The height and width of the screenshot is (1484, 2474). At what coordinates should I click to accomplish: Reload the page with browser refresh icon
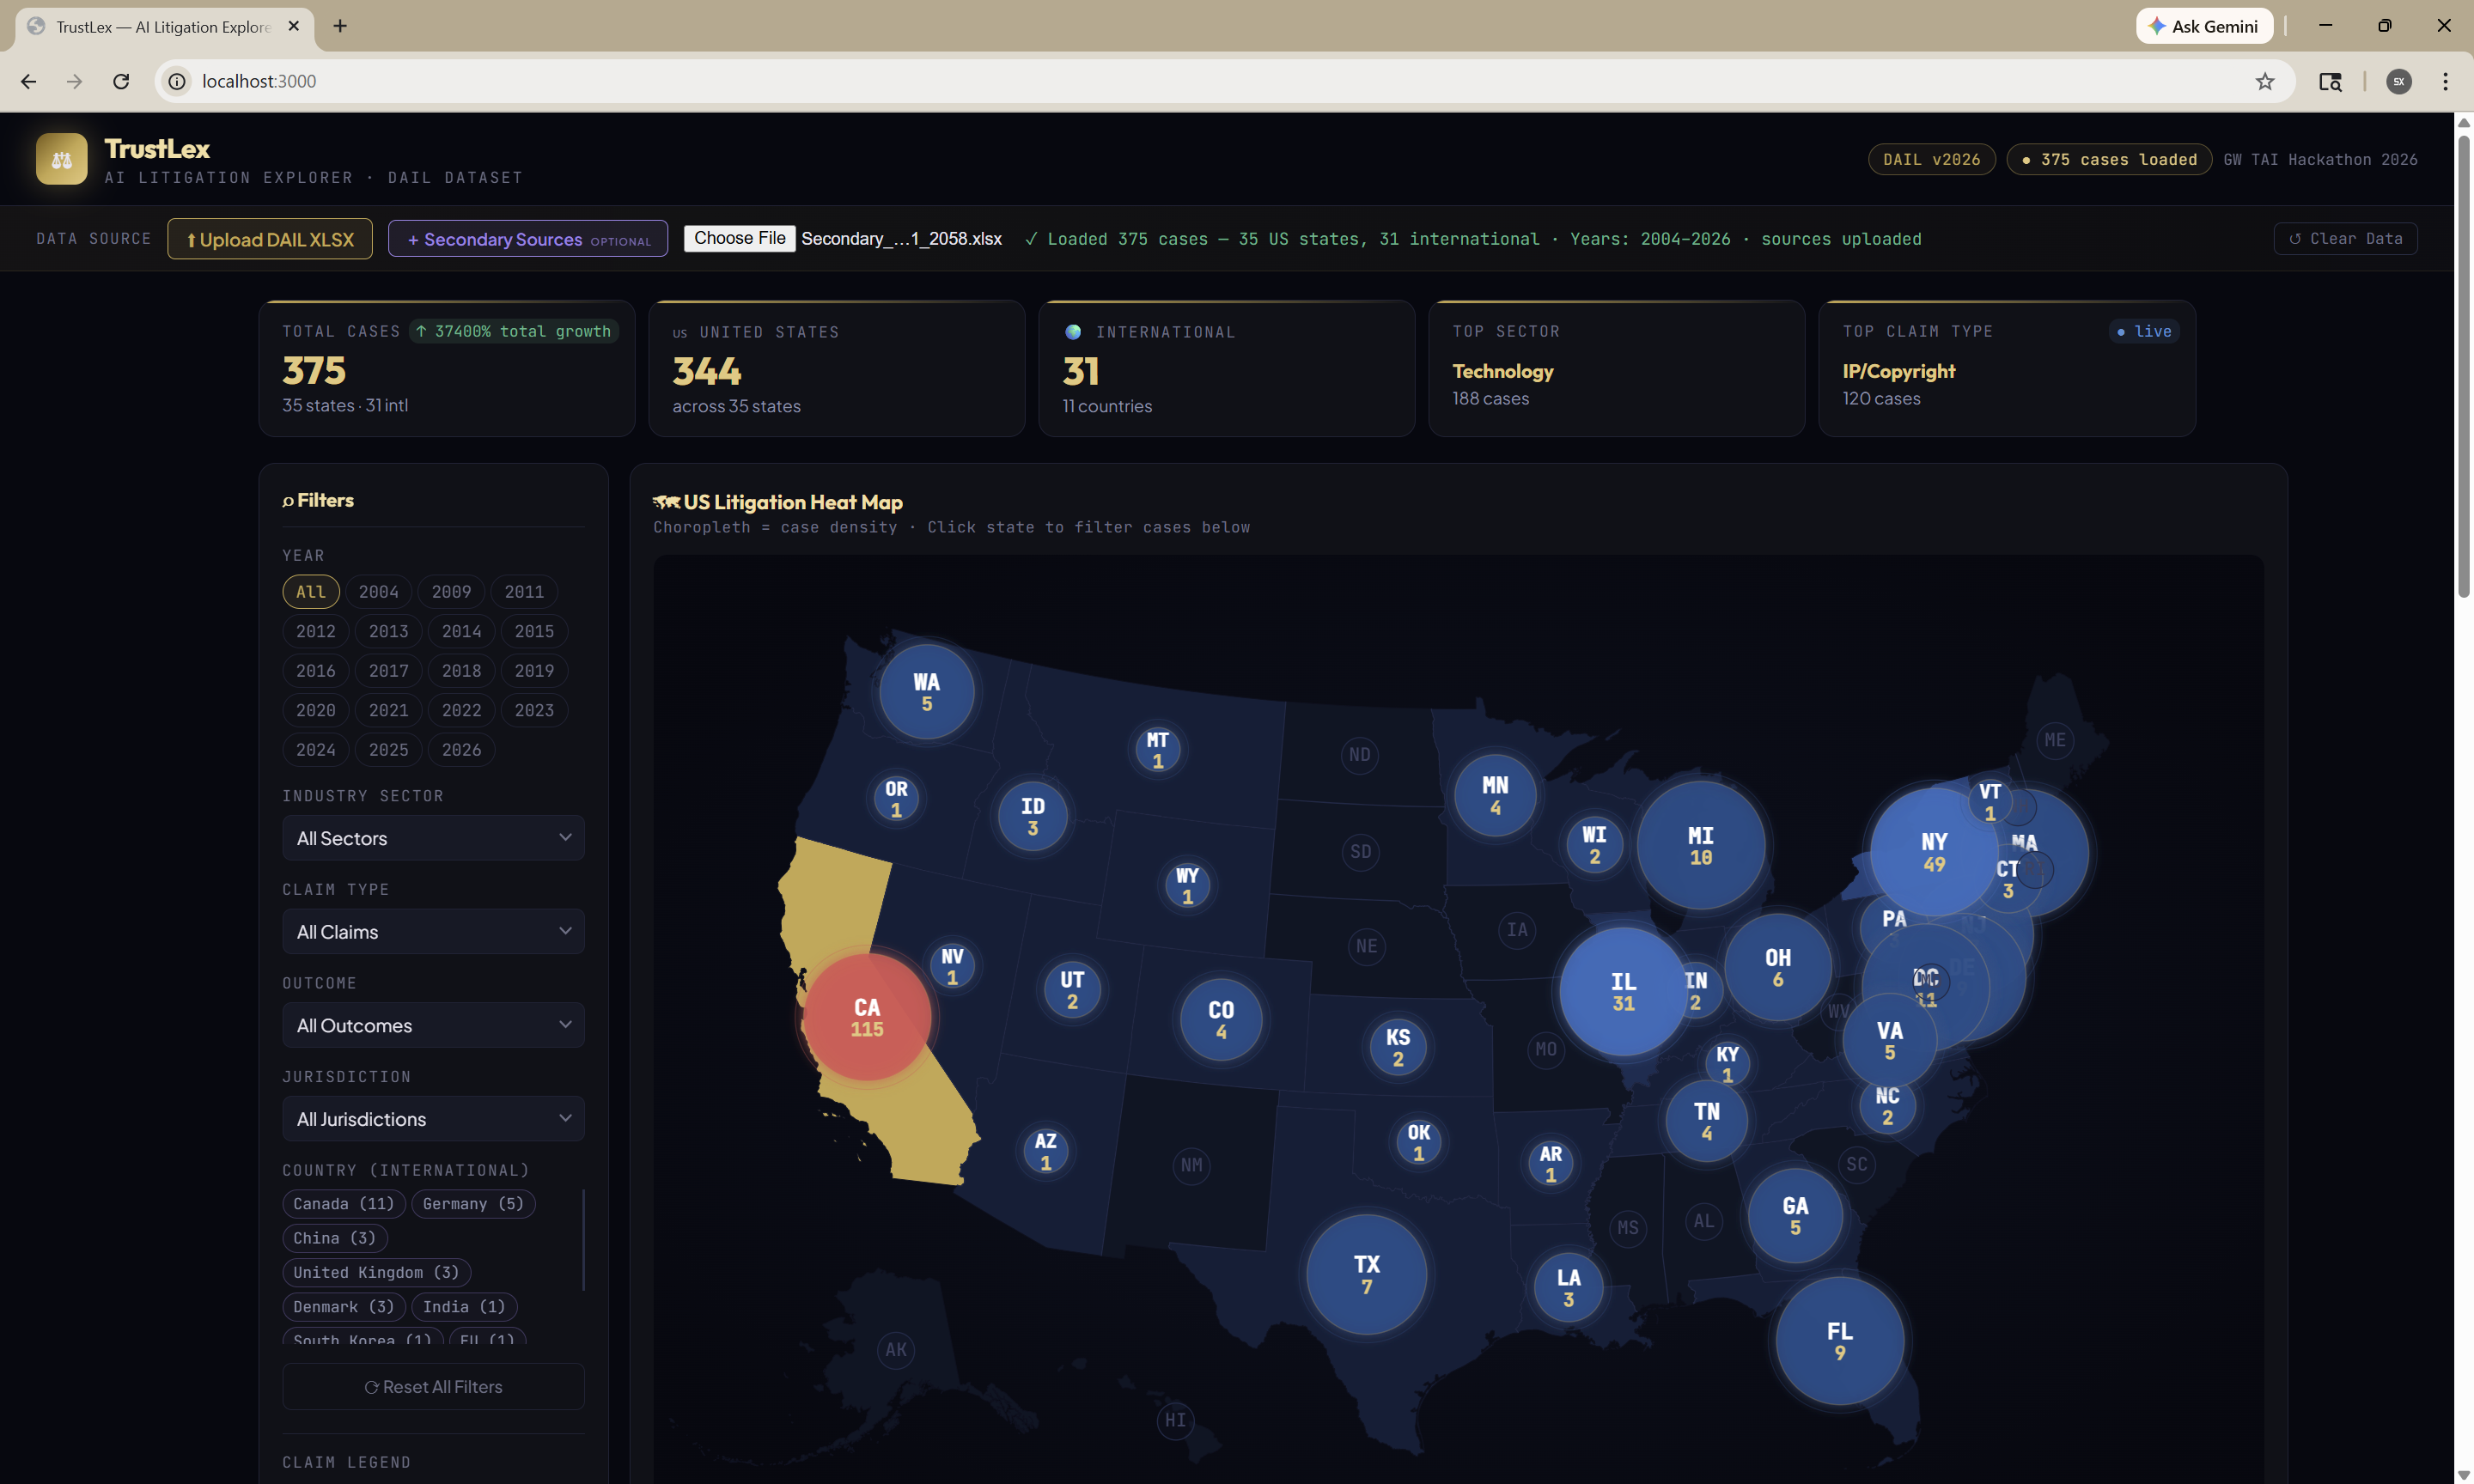[x=121, y=81]
